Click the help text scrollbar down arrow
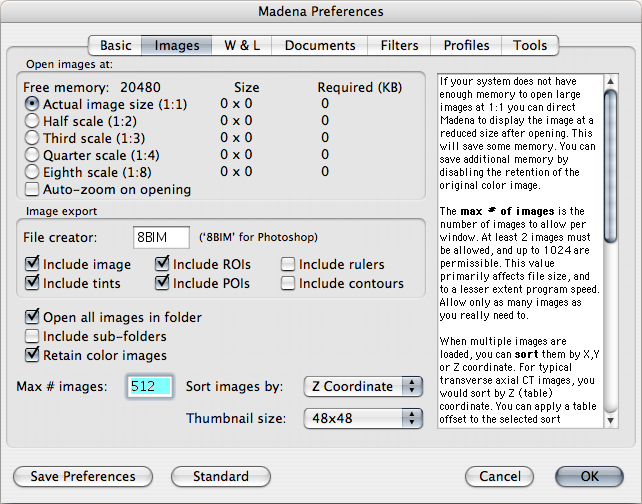 (x=611, y=423)
